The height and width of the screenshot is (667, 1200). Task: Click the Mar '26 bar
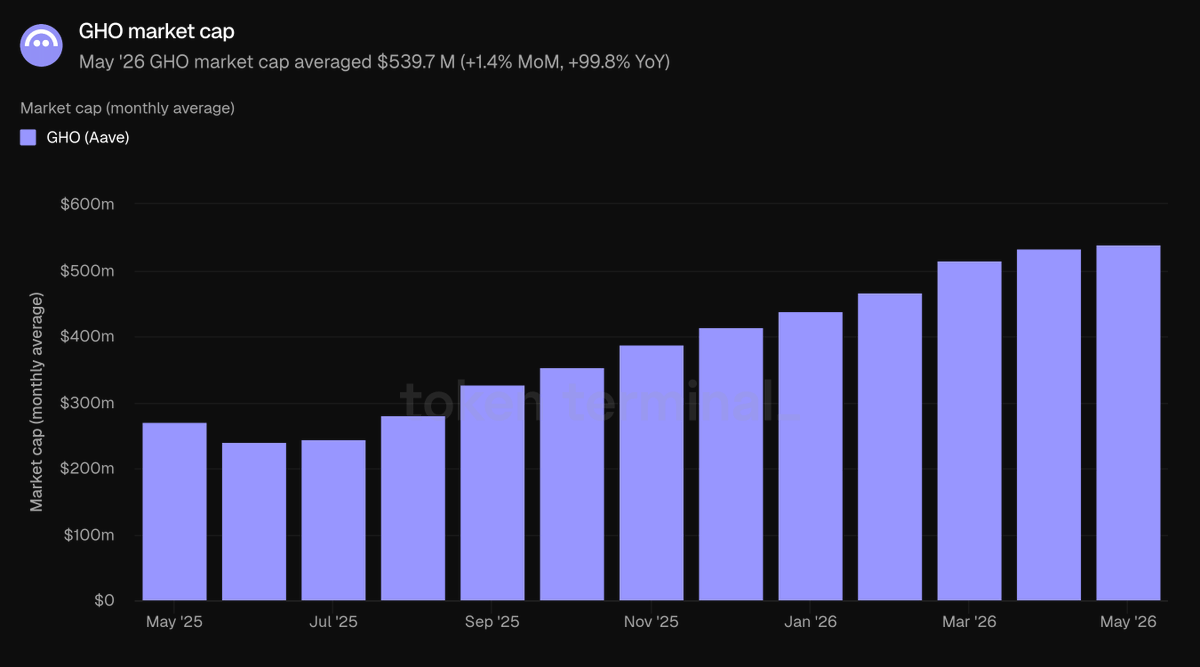click(970, 431)
